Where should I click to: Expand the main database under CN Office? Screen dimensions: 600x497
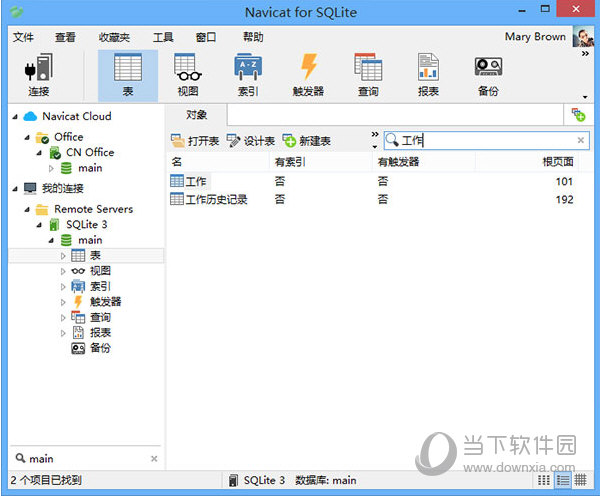[x=51, y=168]
